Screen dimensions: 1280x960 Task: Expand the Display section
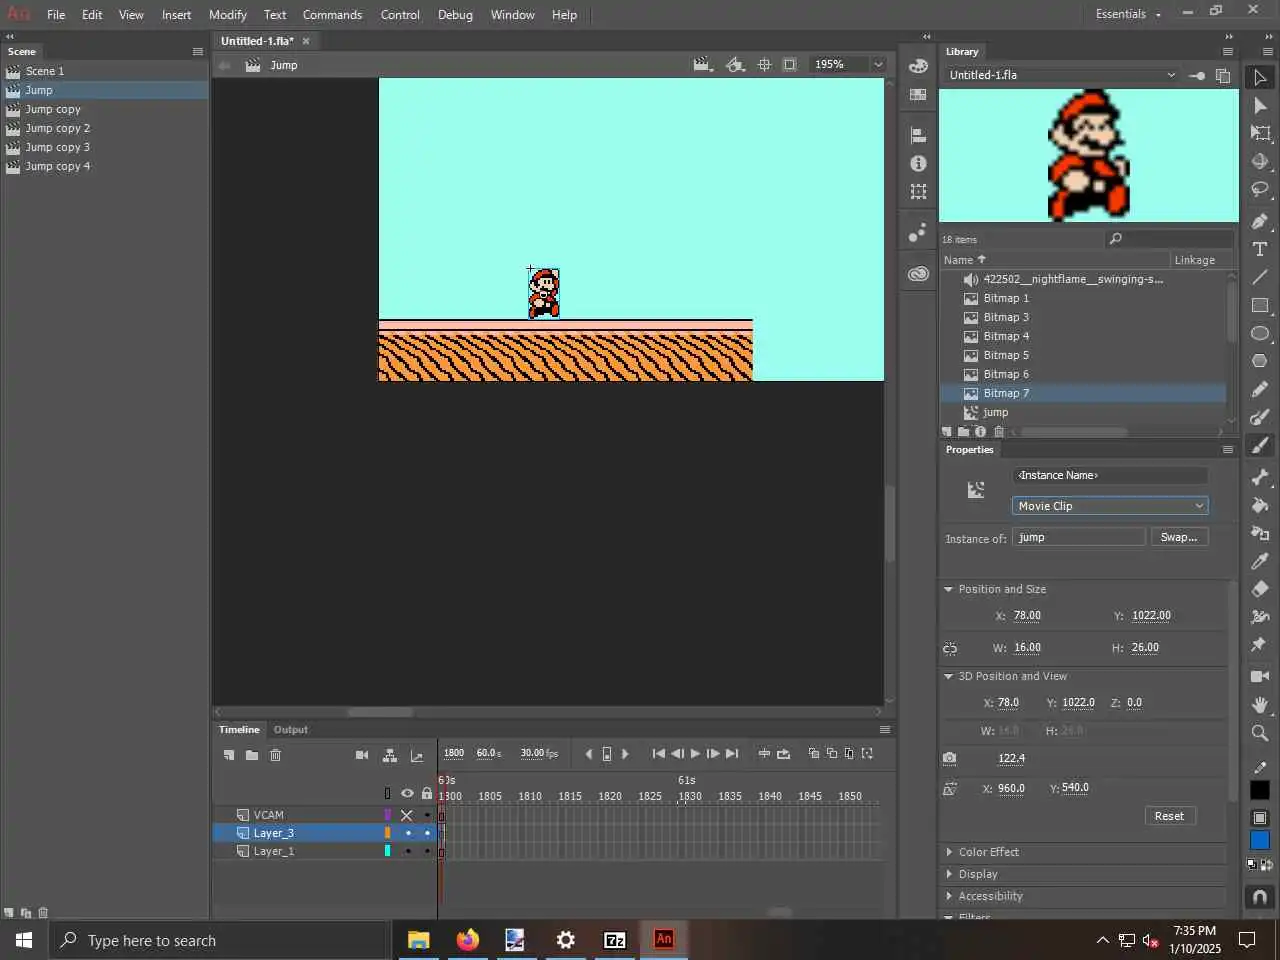tap(949, 874)
